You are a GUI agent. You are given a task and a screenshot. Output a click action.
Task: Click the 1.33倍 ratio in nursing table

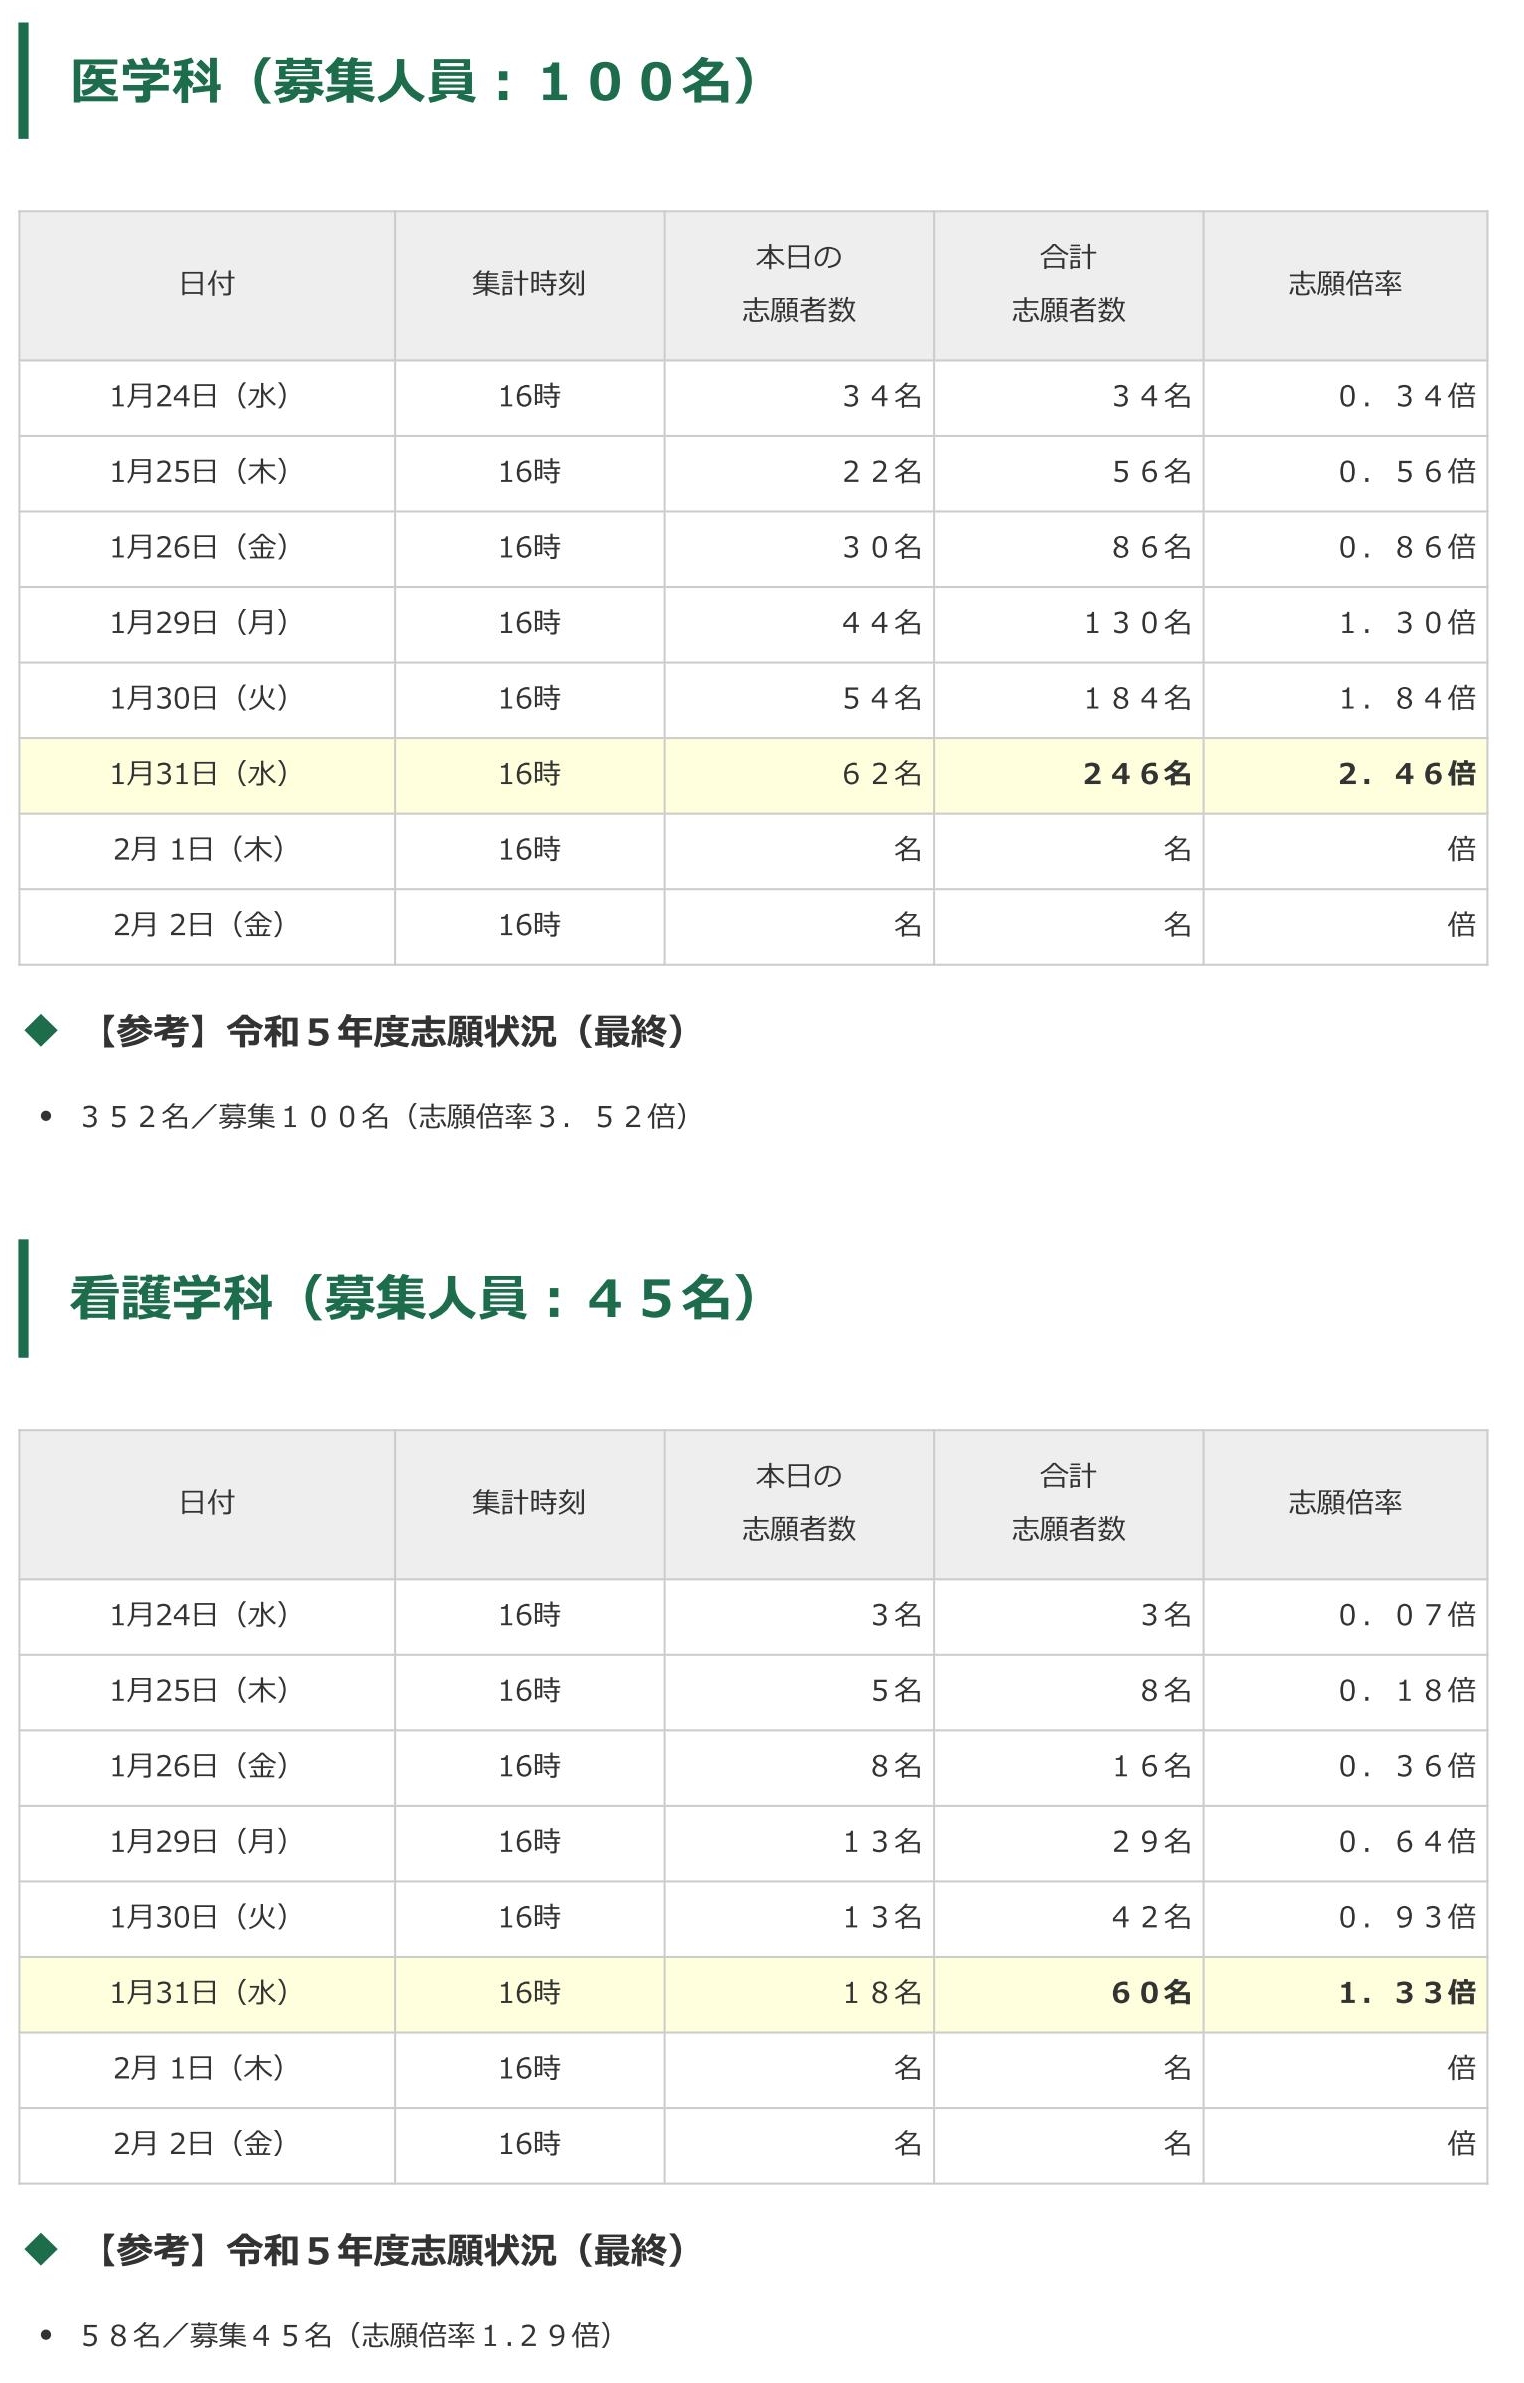tap(1406, 1992)
